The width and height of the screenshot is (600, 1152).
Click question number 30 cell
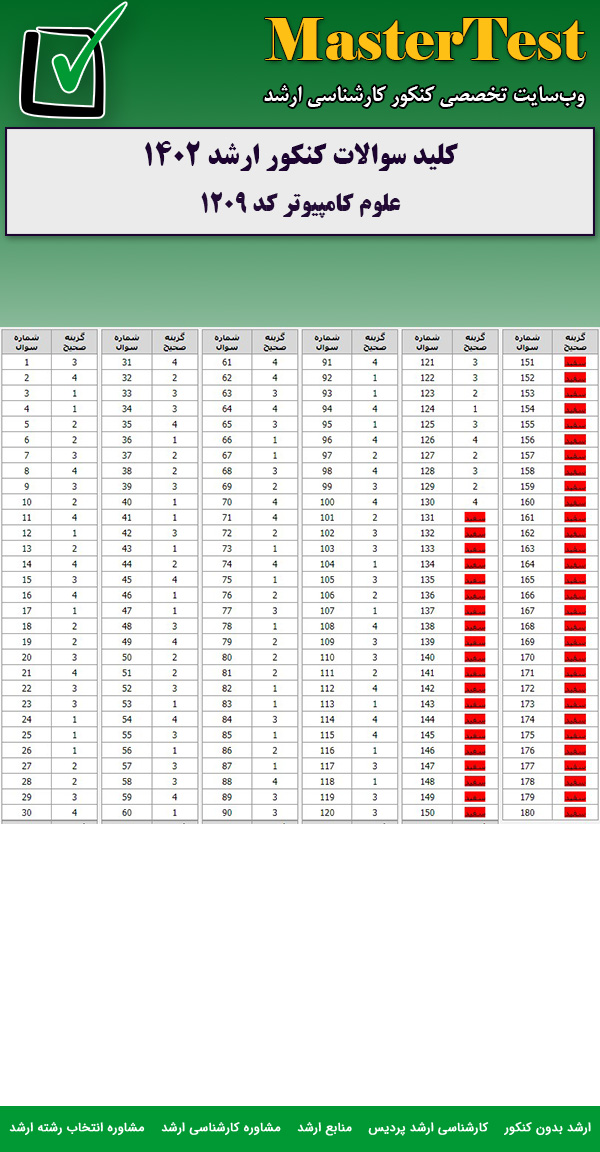(x=26, y=811)
